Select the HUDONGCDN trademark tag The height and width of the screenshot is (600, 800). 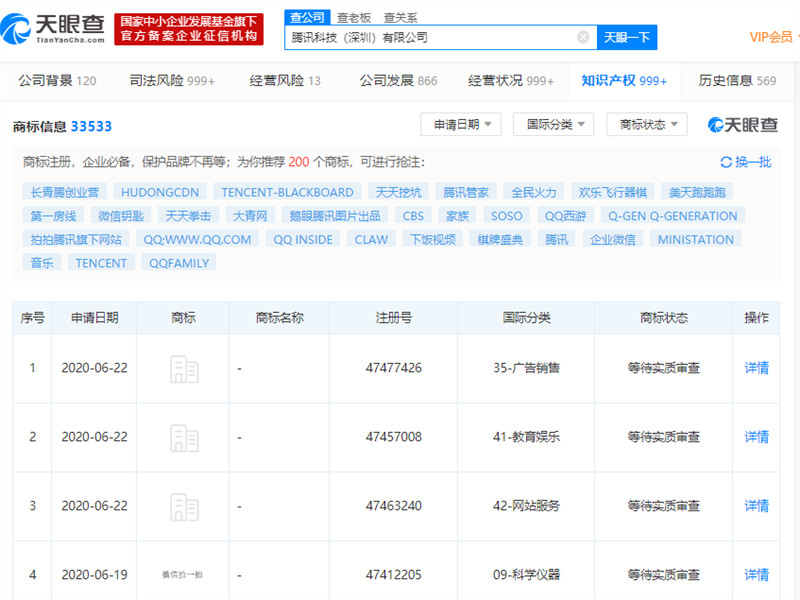coord(160,192)
